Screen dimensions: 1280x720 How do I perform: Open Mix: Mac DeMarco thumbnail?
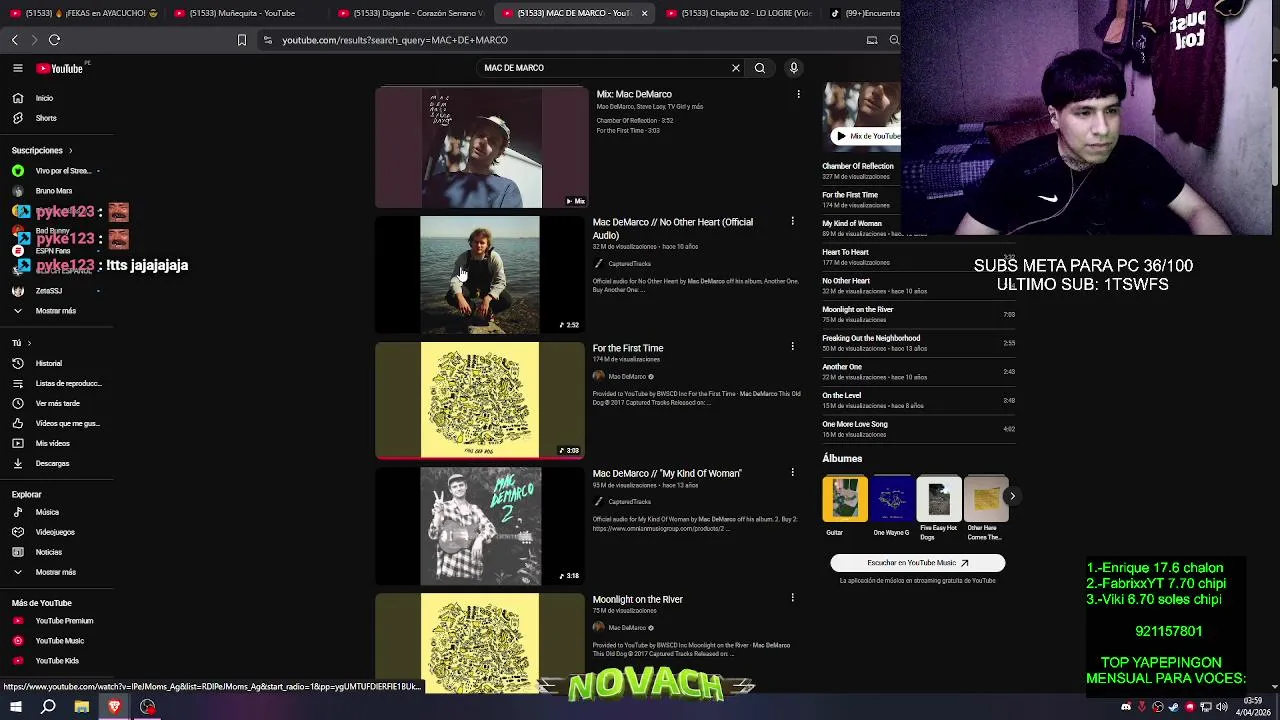481,147
